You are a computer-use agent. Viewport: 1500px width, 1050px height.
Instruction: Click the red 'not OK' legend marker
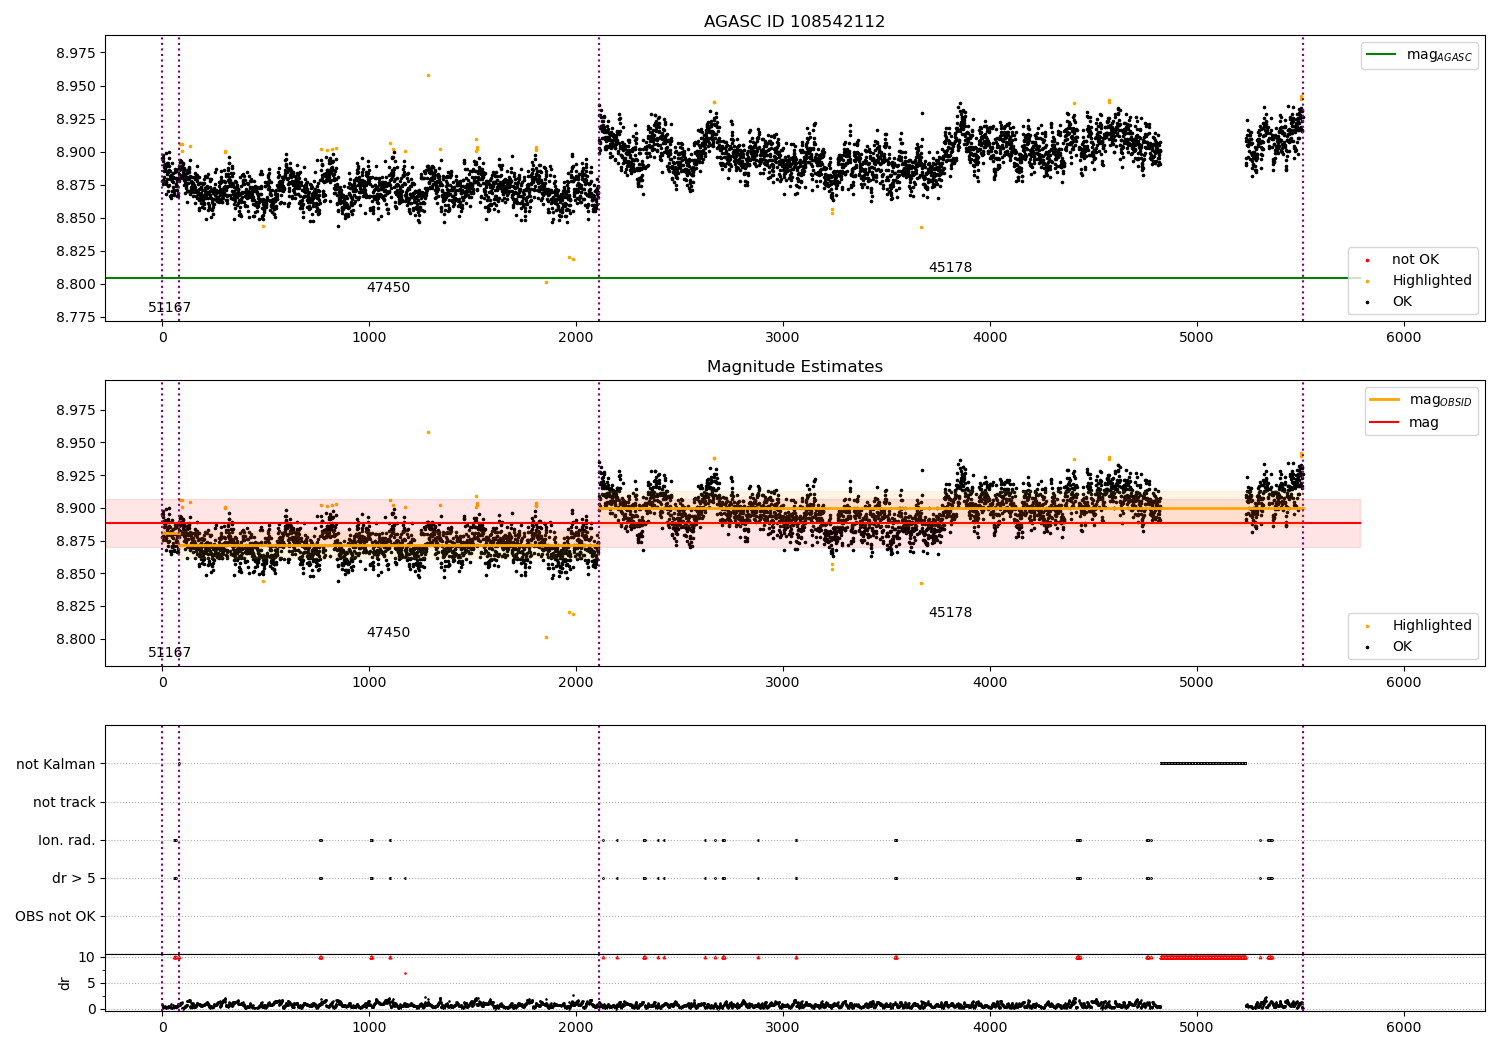pos(1367,260)
